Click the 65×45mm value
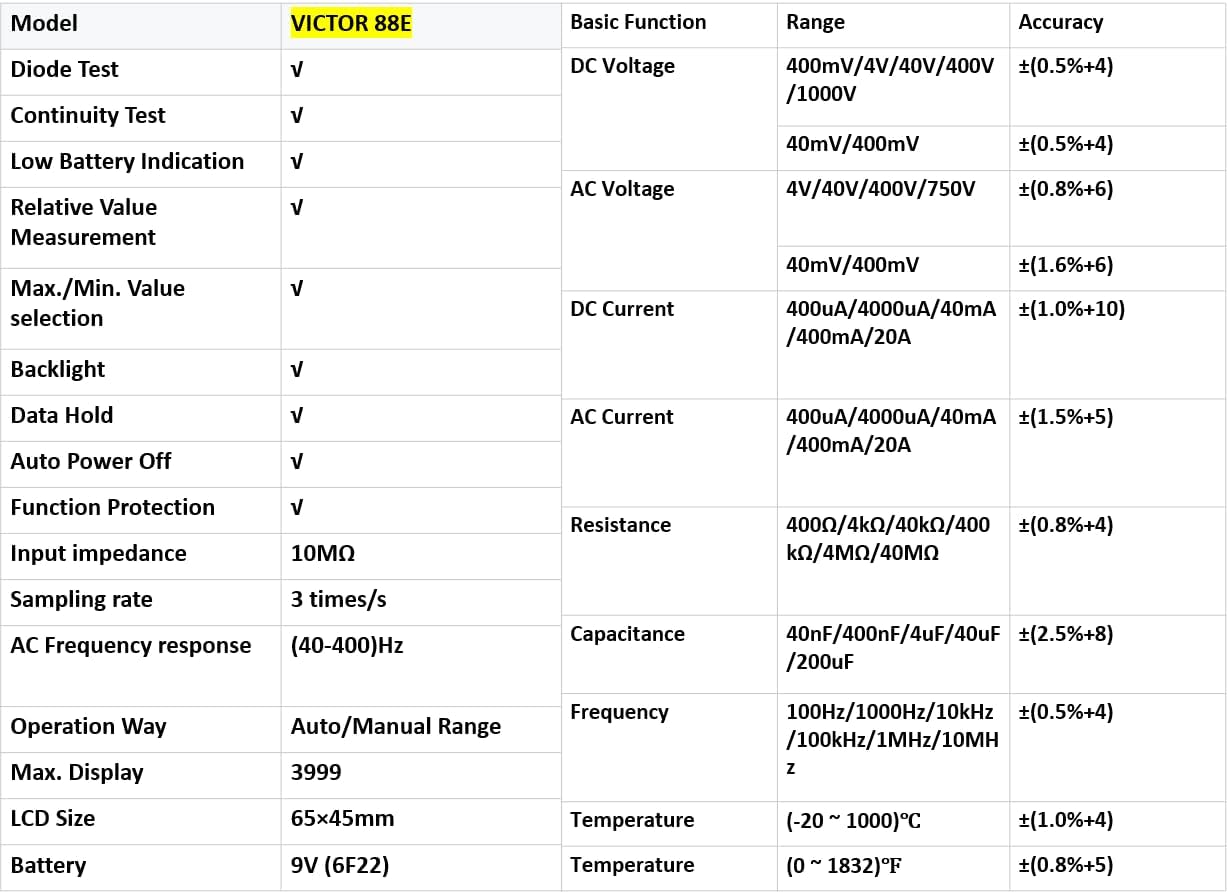 (x=343, y=819)
